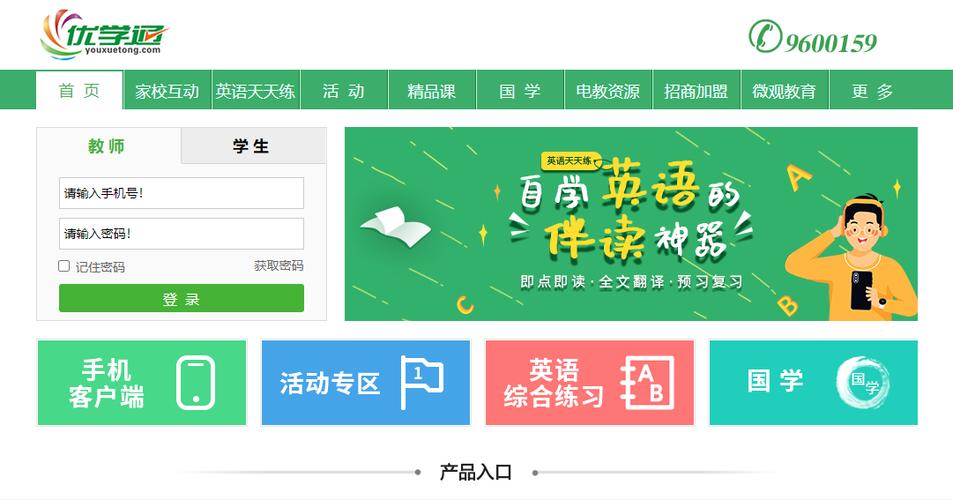Click the cartoon boy holding phone on banner
This screenshot has height=500, width=953.
pyautogui.click(x=851, y=258)
